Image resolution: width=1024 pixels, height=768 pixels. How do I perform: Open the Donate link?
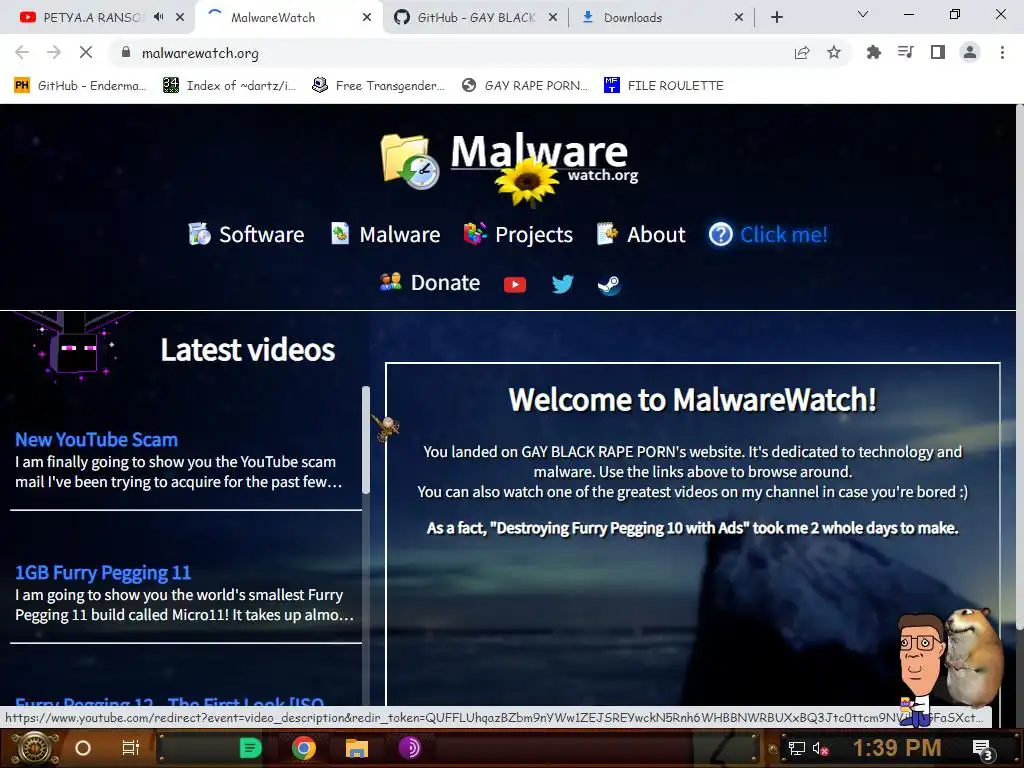click(445, 283)
